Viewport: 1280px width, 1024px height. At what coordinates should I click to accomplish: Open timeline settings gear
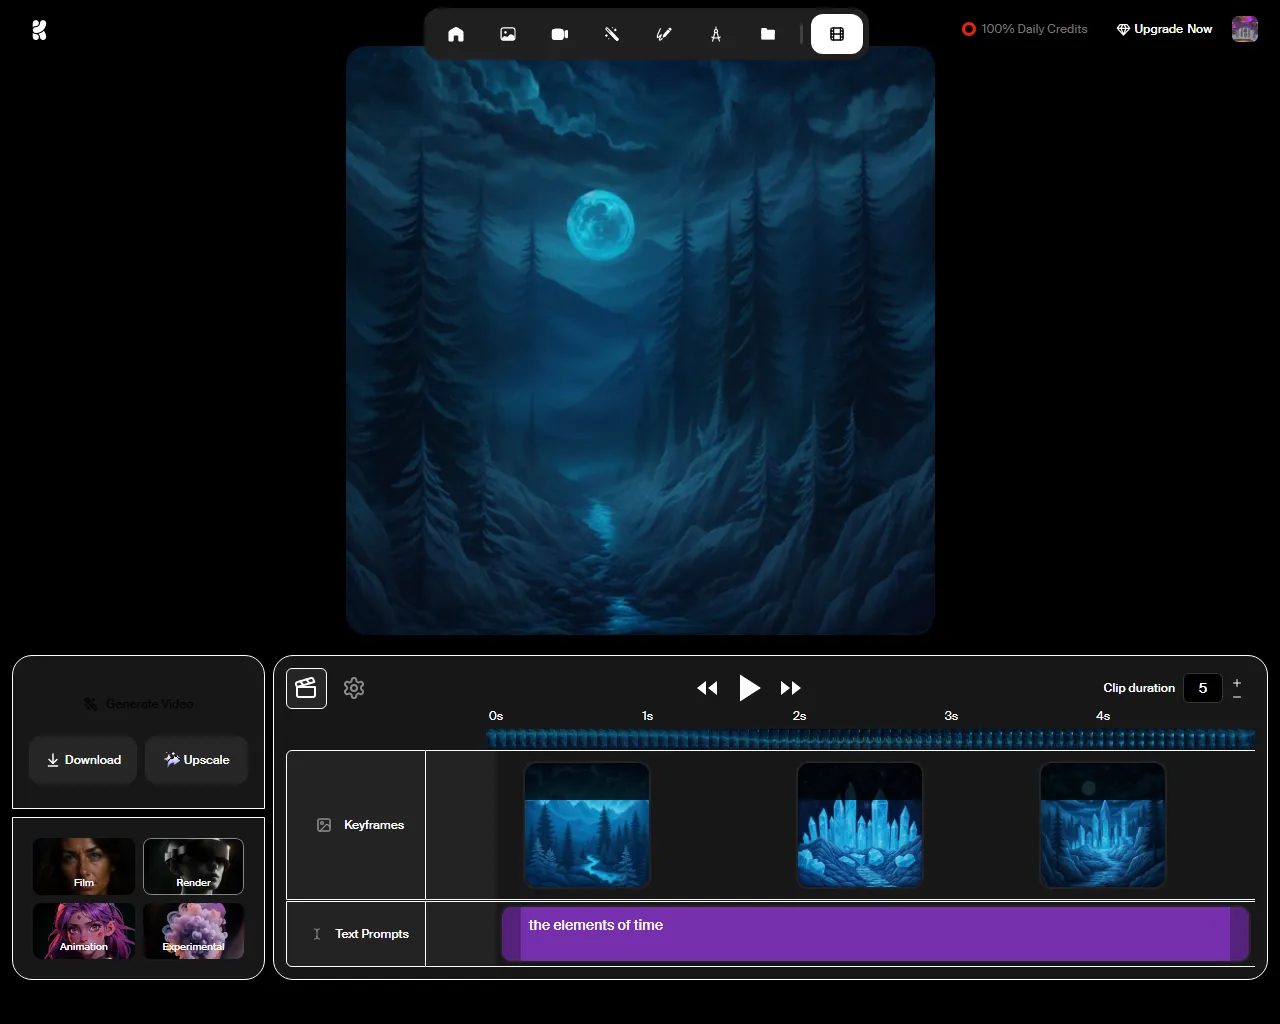(x=354, y=688)
